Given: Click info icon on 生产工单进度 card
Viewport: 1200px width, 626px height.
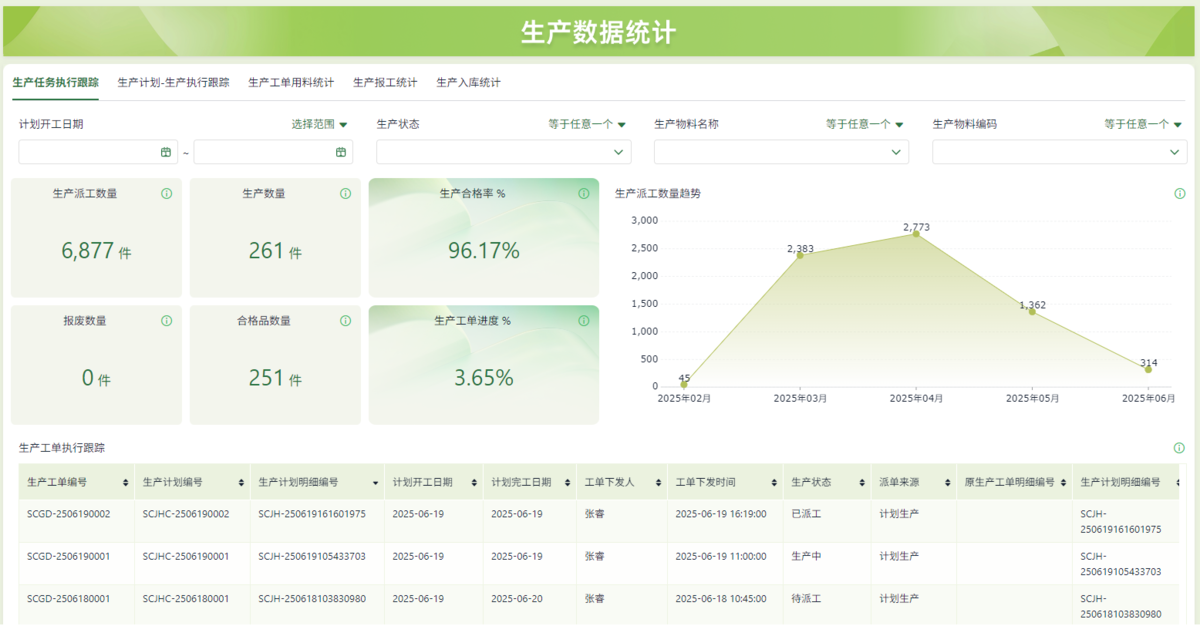Looking at the screenshot, I should (584, 321).
